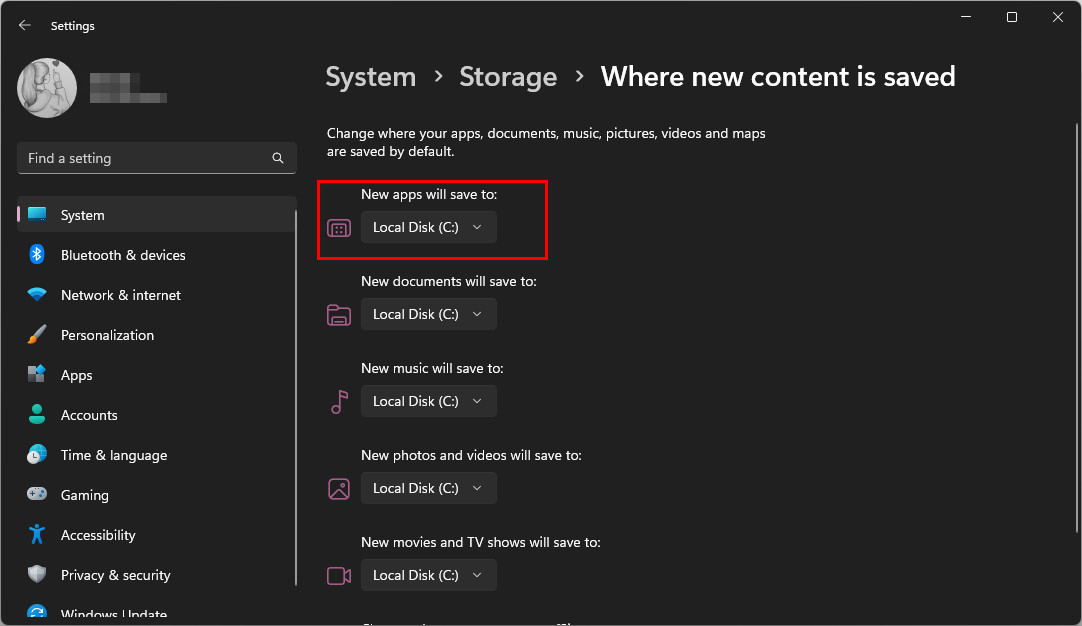Click the Bluetooth & devices icon

coord(37,255)
